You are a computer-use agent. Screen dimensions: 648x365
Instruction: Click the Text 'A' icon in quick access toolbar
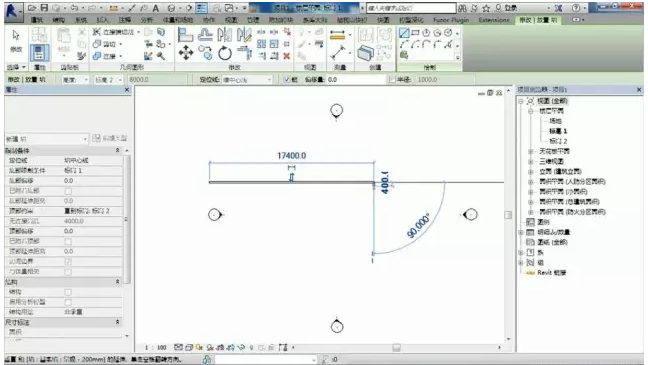pos(155,8)
